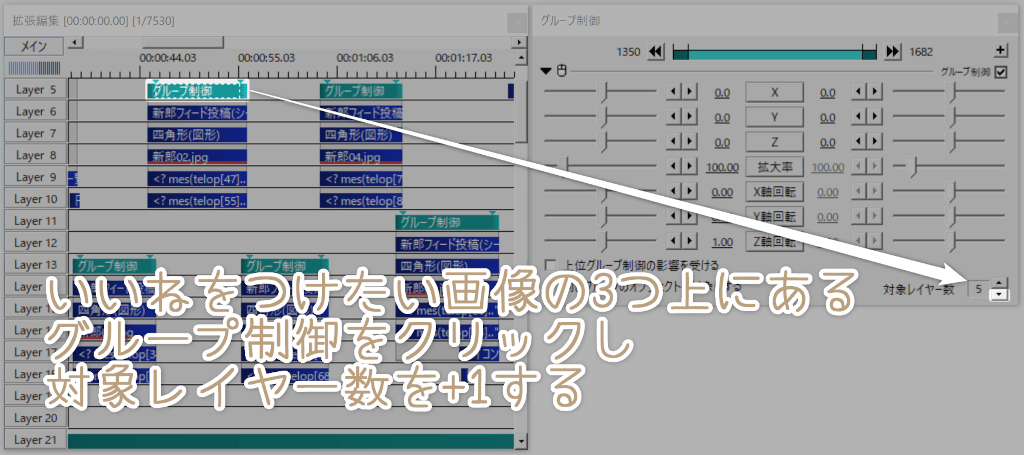Toggle the Layer 7 header button

click(x=35, y=133)
